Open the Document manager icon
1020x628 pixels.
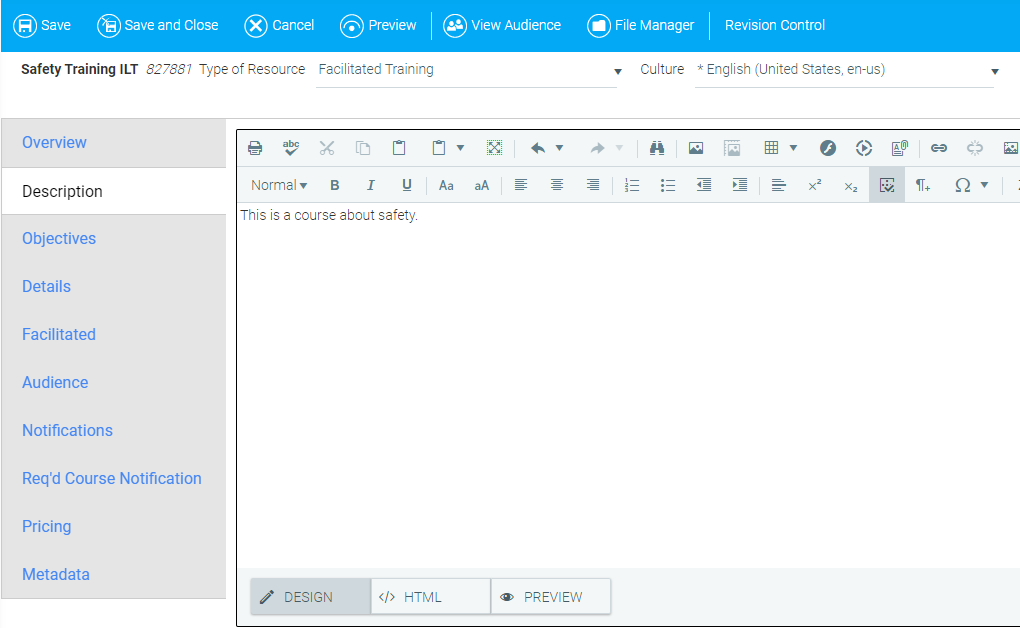click(900, 148)
